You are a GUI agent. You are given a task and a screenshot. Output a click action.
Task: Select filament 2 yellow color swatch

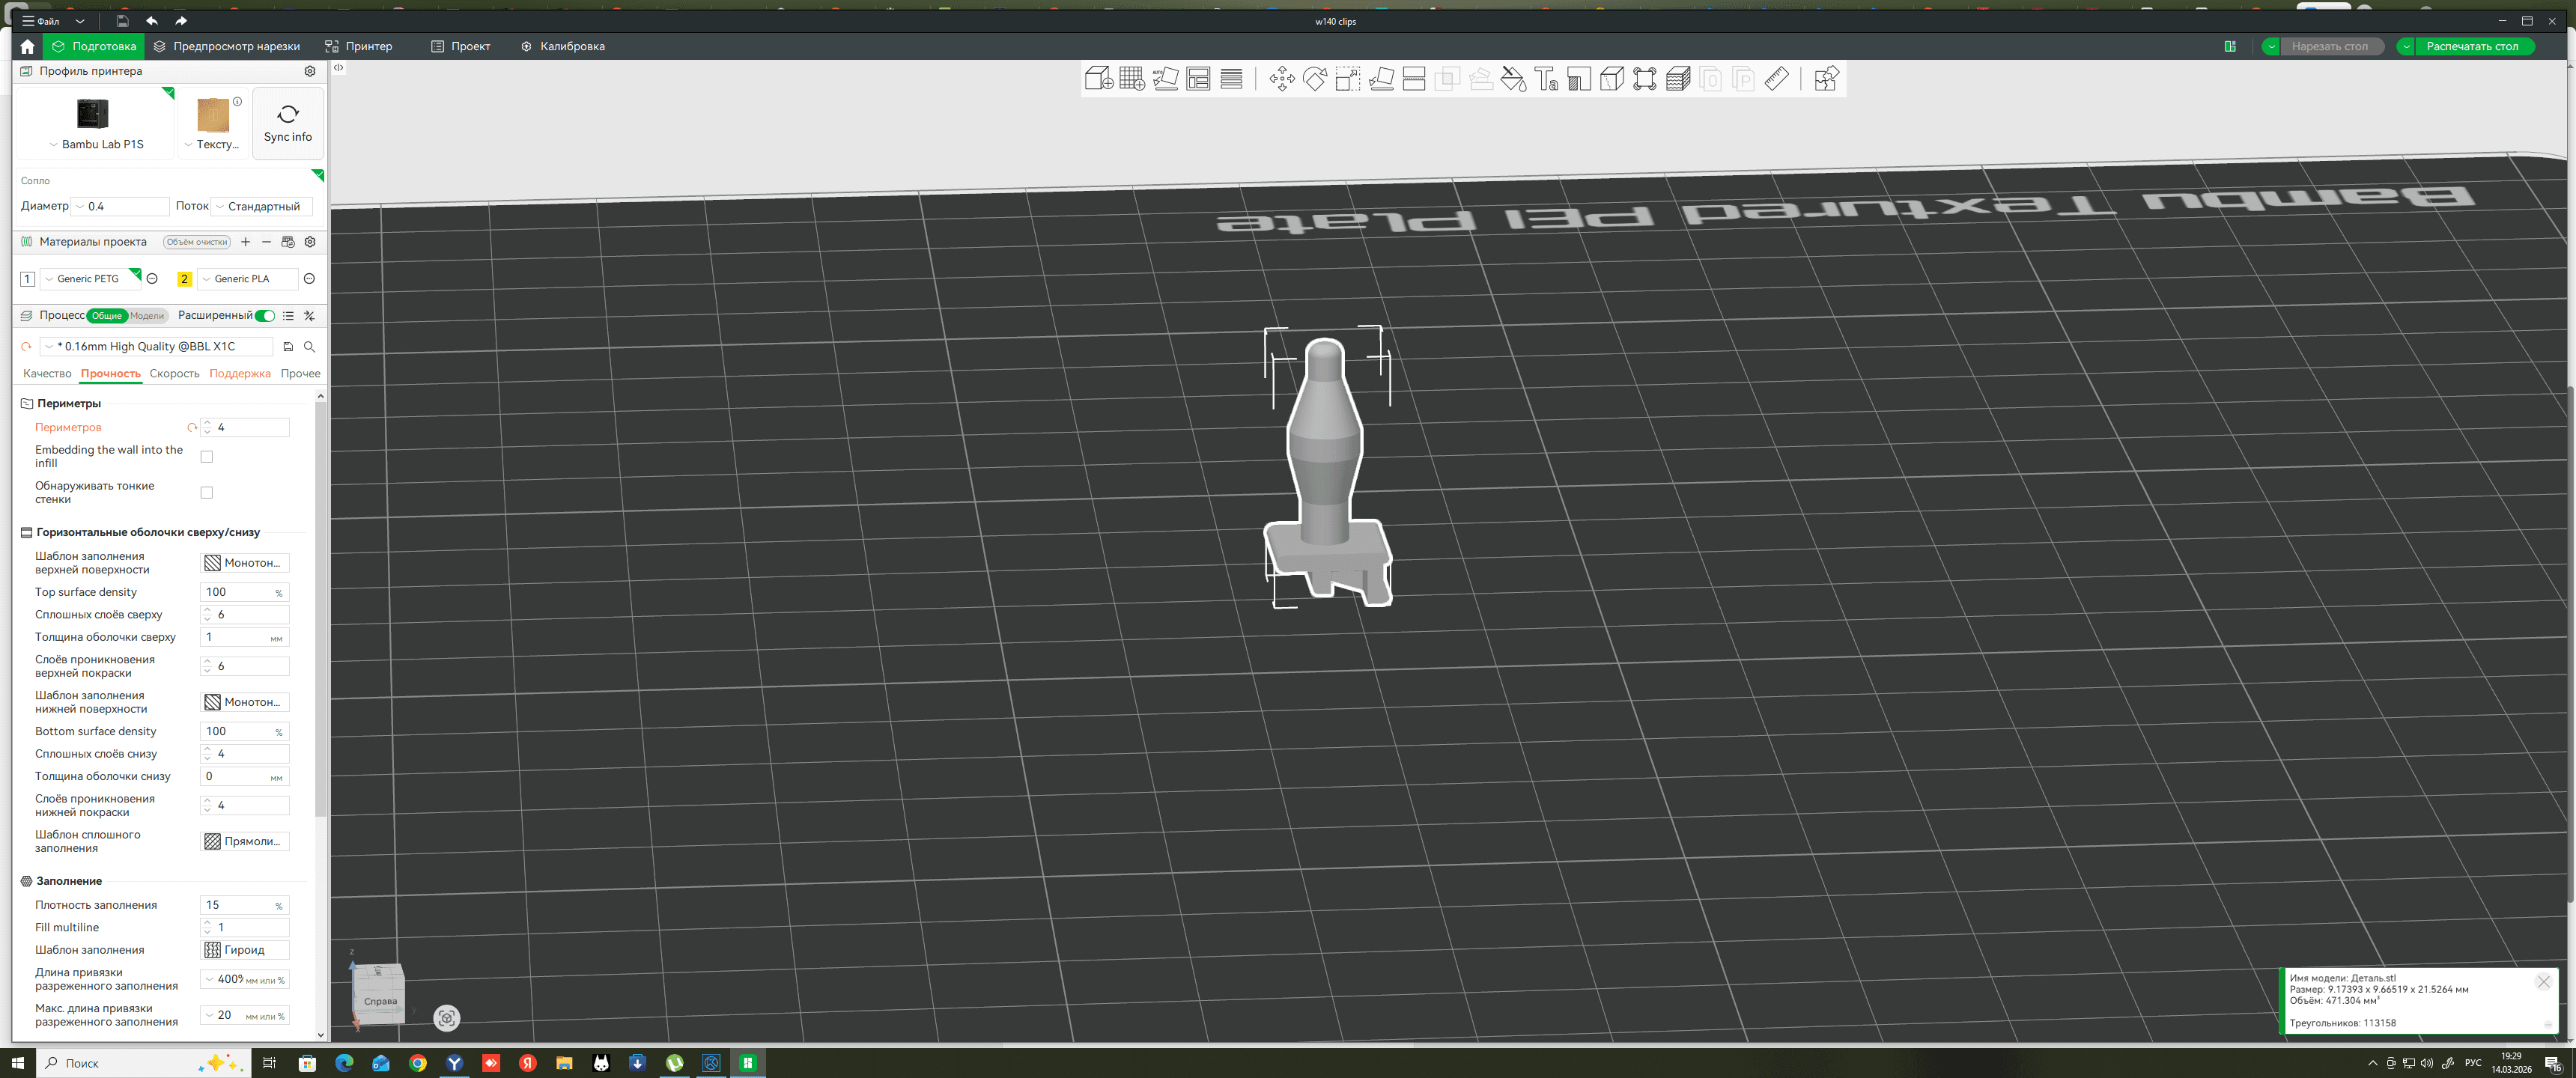pos(184,279)
